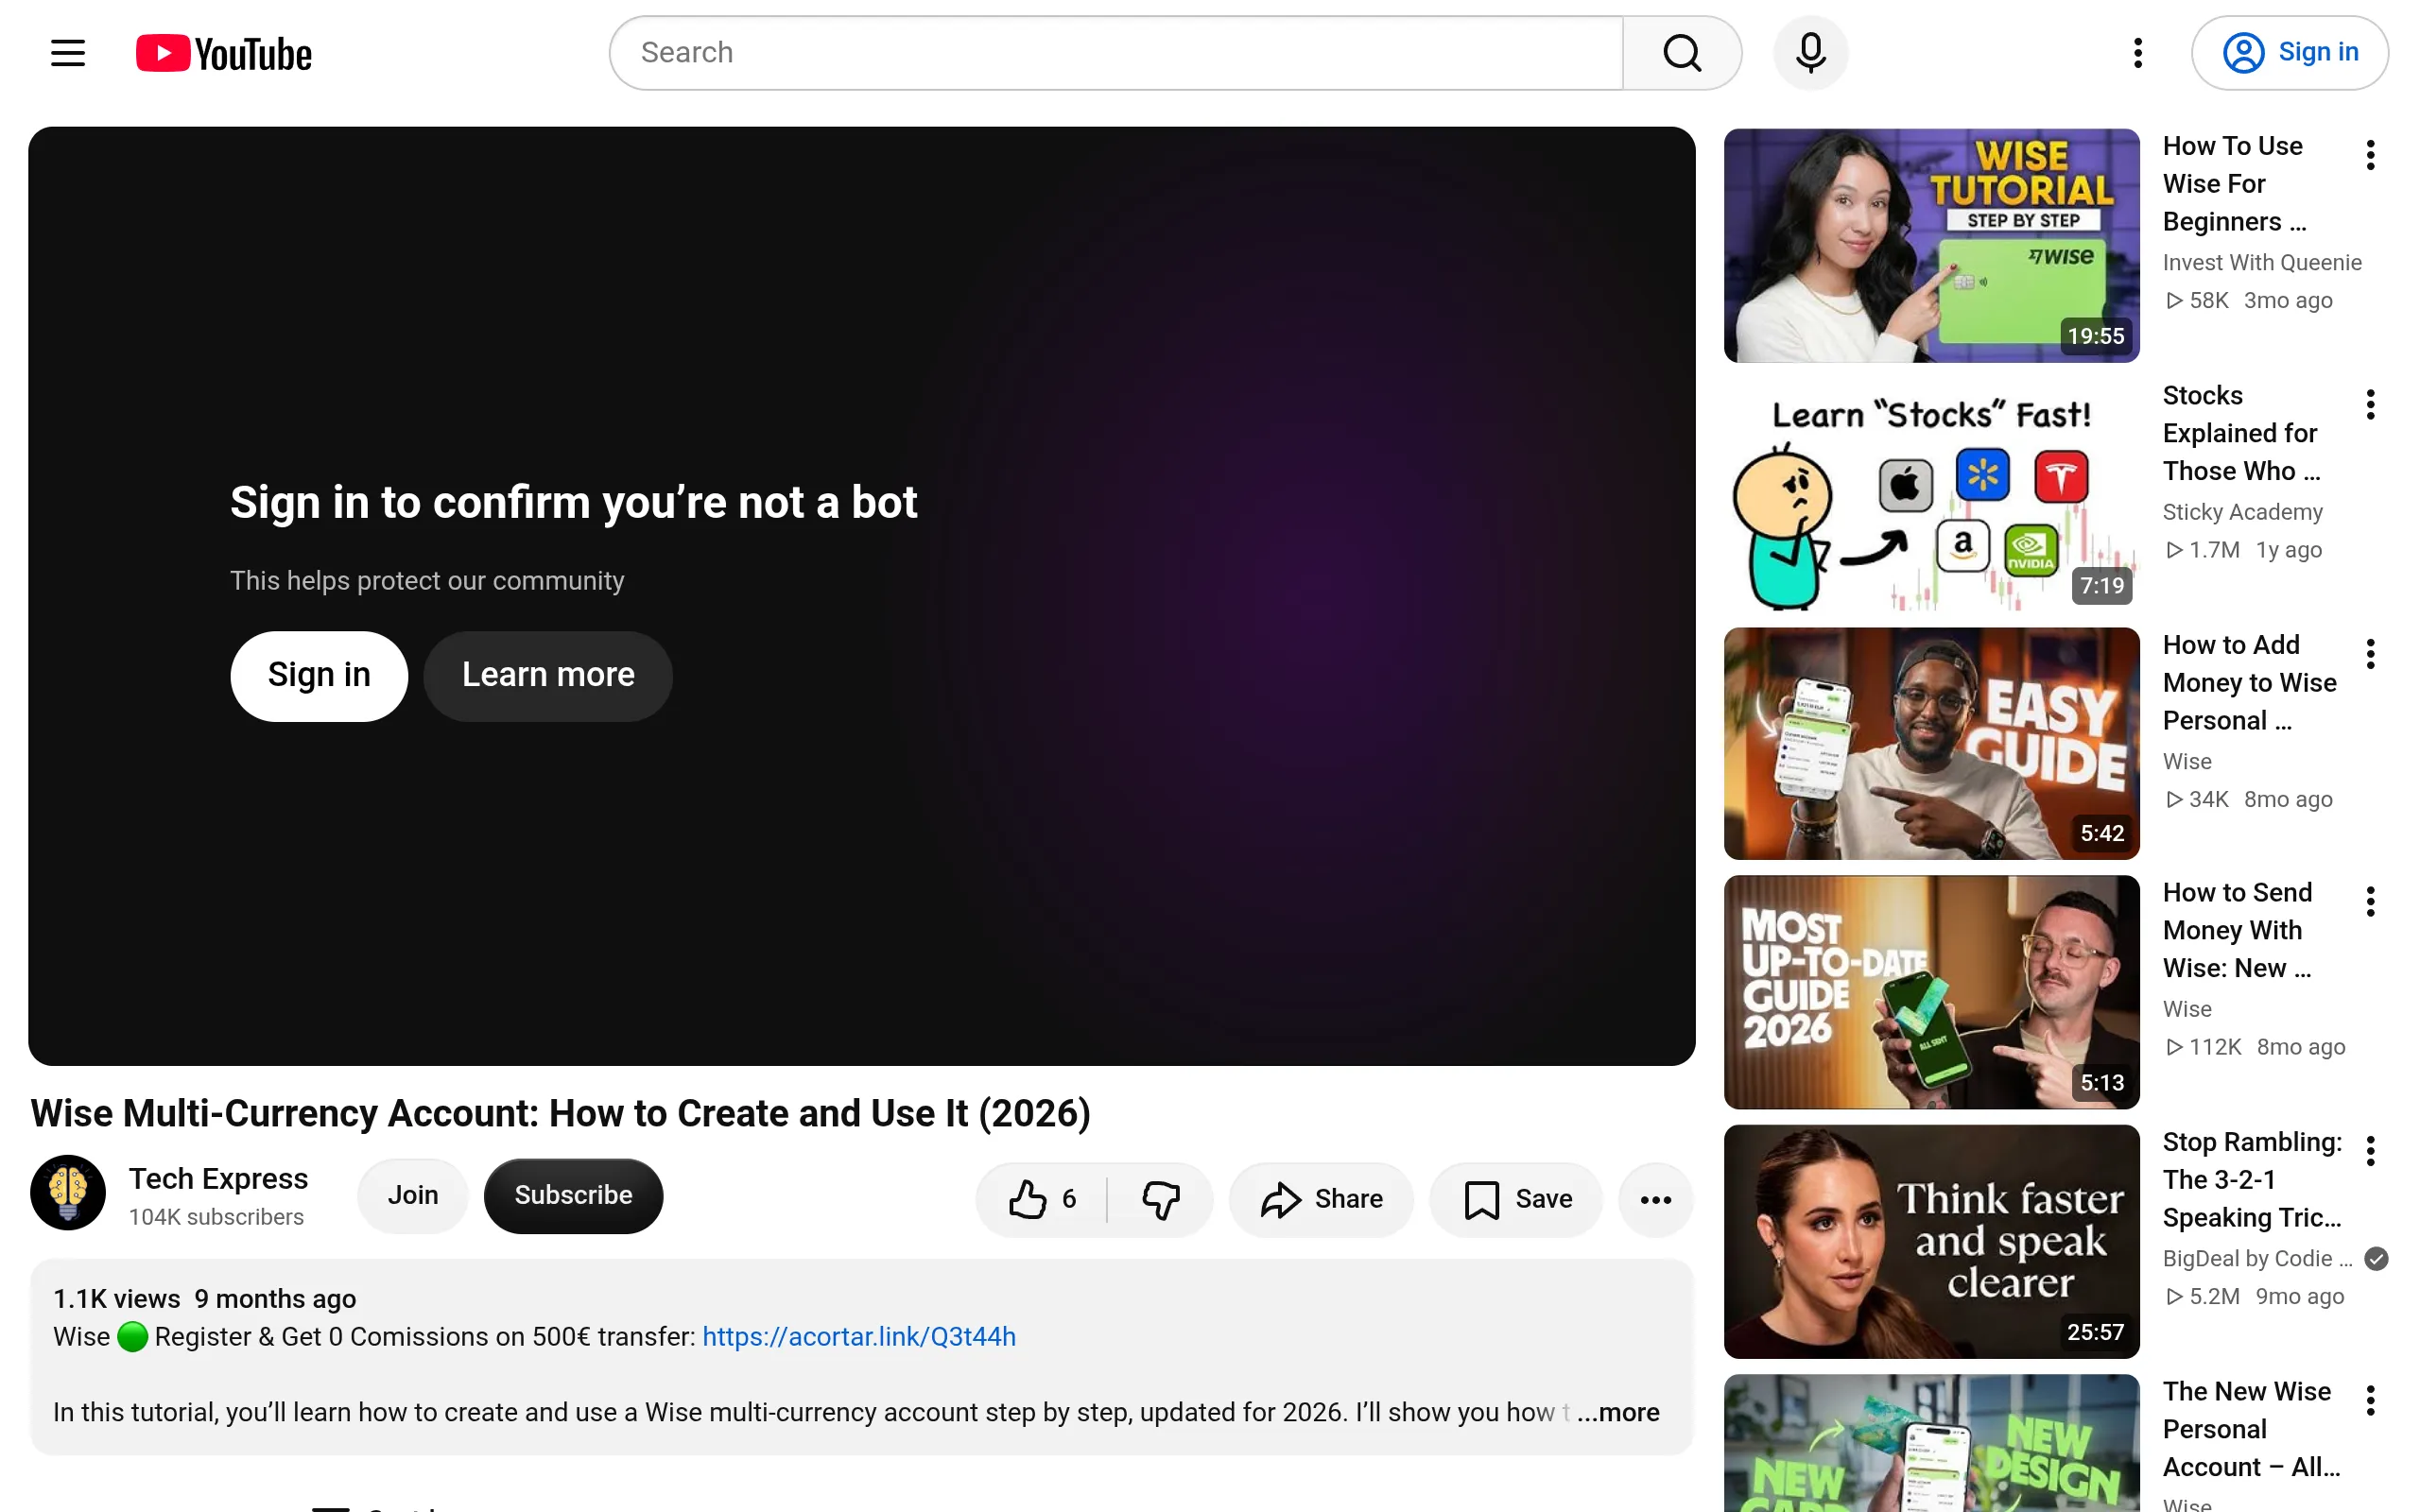Expand description with ...more

coord(1618,1412)
